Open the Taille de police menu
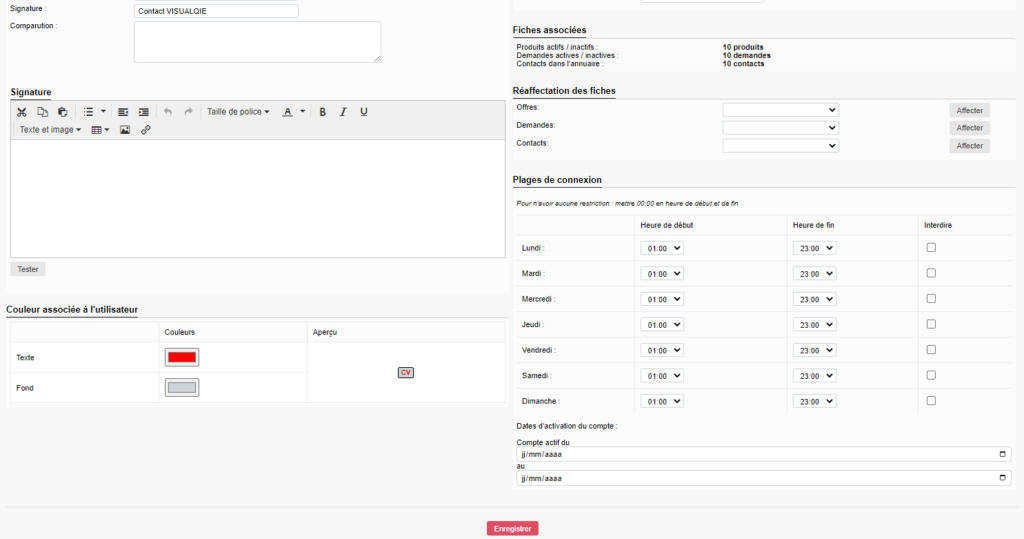This screenshot has height=539, width=1024. (x=238, y=112)
